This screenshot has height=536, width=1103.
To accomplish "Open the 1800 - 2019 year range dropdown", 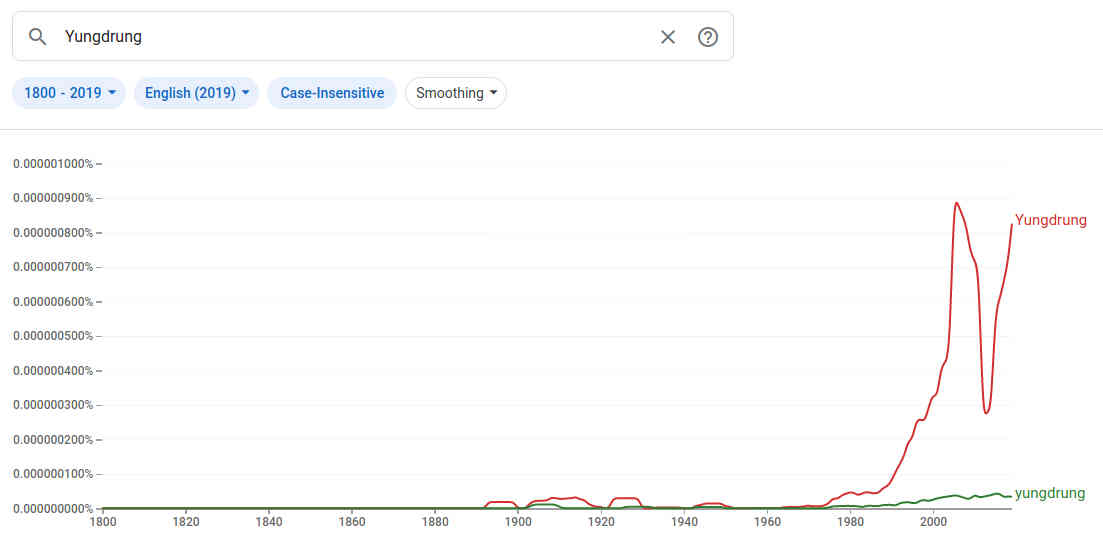I will tap(69, 93).
